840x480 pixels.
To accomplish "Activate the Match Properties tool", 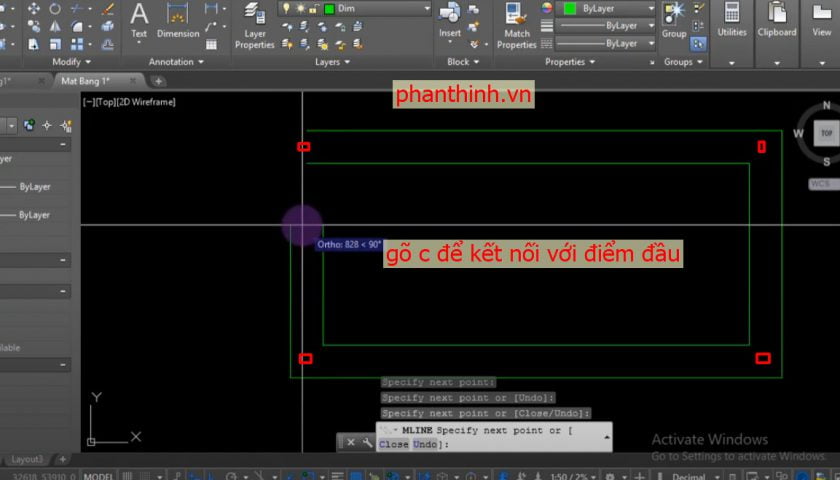I will pyautogui.click(x=516, y=26).
